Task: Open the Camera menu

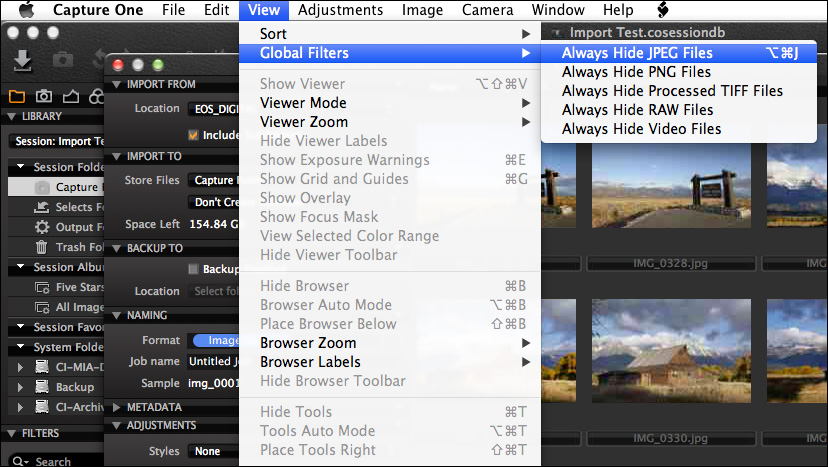Action: click(x=487, y=10)
